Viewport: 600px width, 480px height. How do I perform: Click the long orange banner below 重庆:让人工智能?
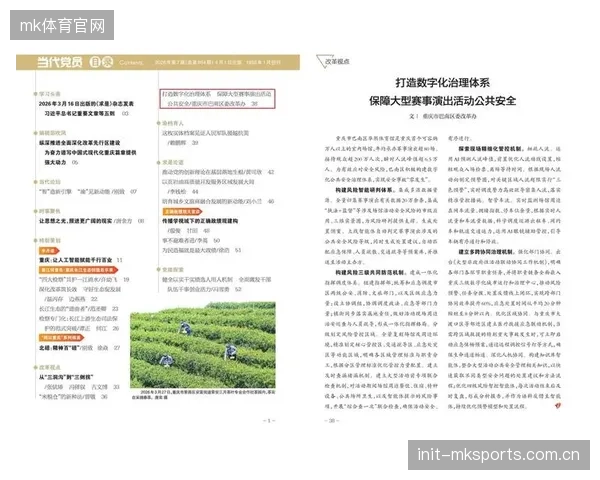78,270
